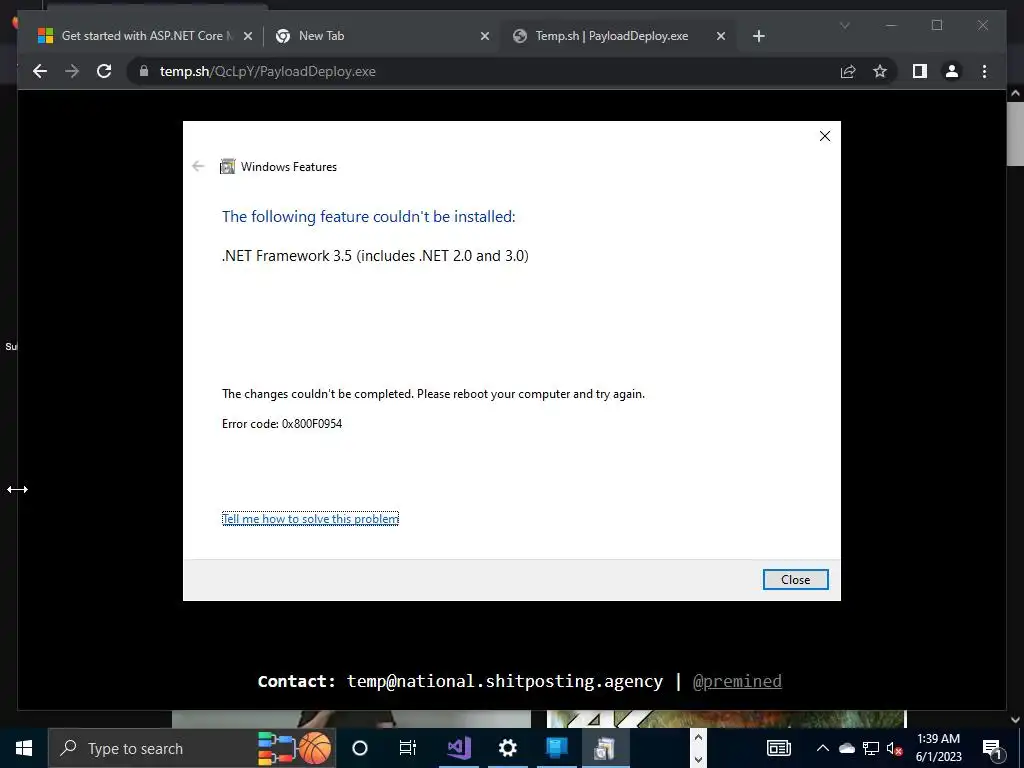The image size is (1024, 768).
Task: Open the @premined contact link
Action: (x=737, y=681)
